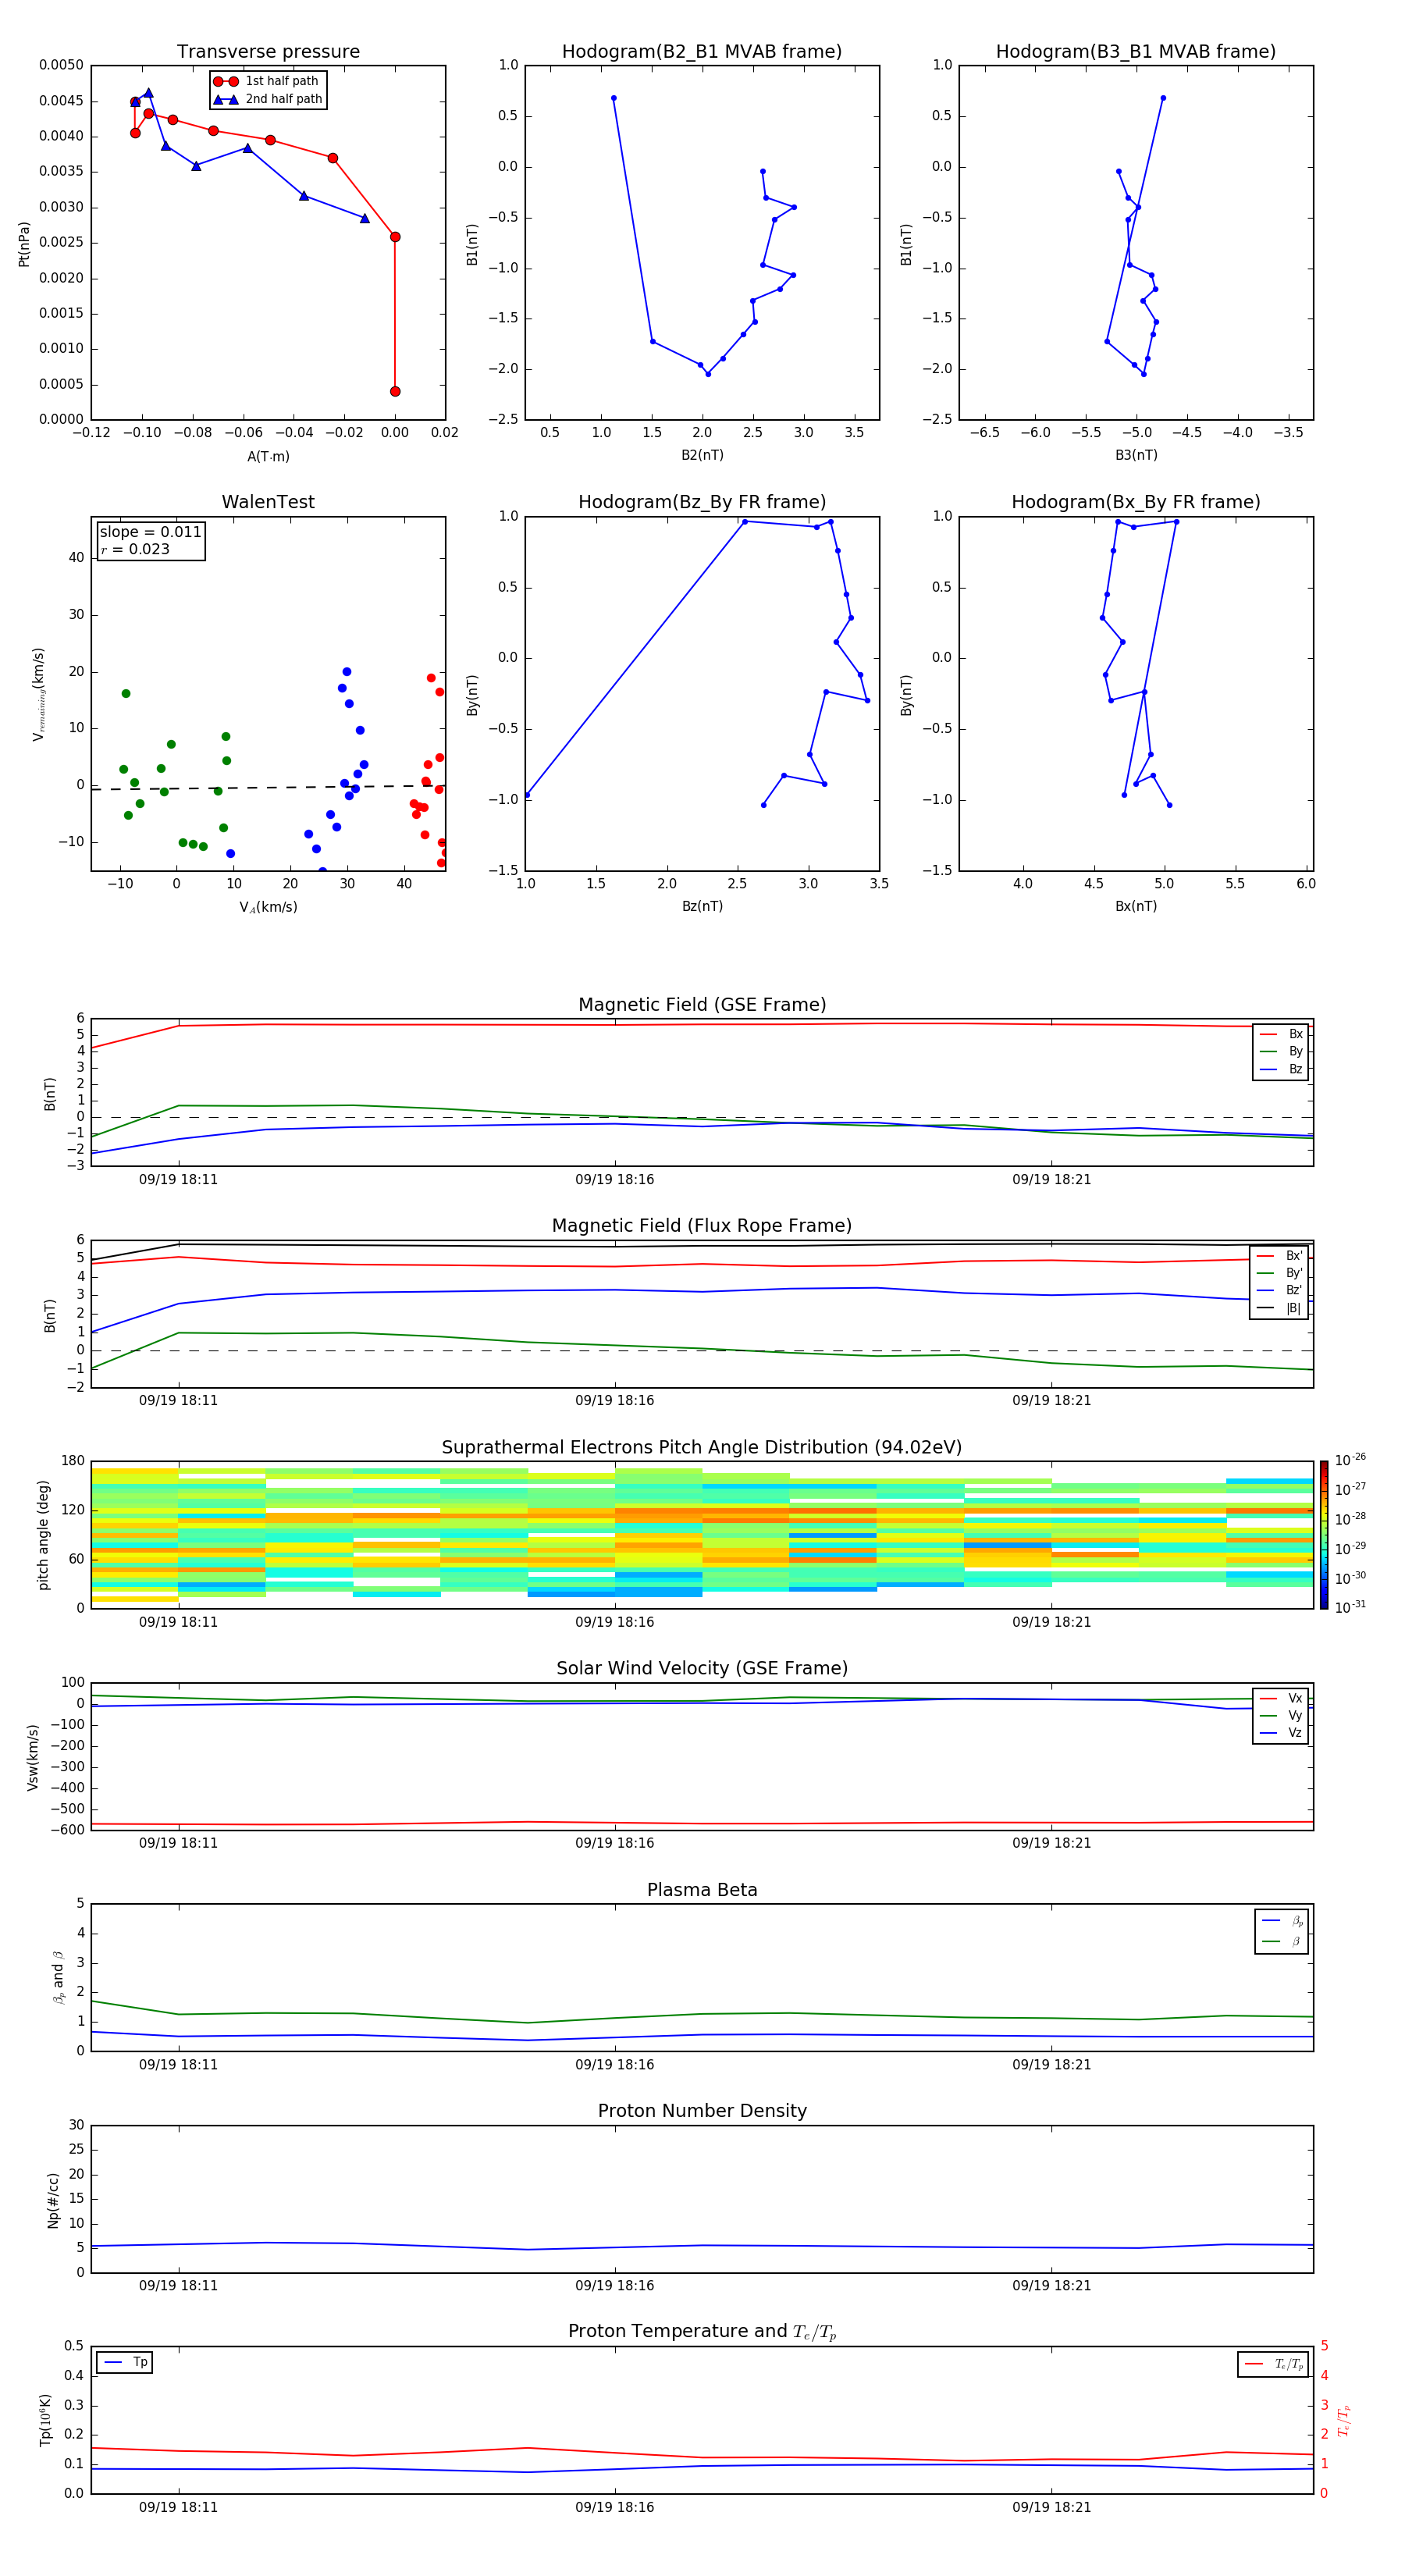1405x2576 pixels.
Task: Click the "WalenTest" plot title
Action: pyautogui.click(x=268, y=502)
